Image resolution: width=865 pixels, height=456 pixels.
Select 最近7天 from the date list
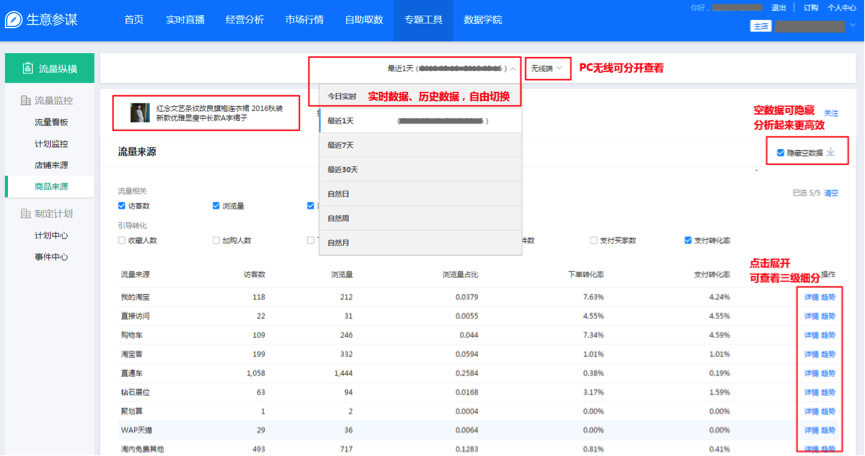[341, 145]
